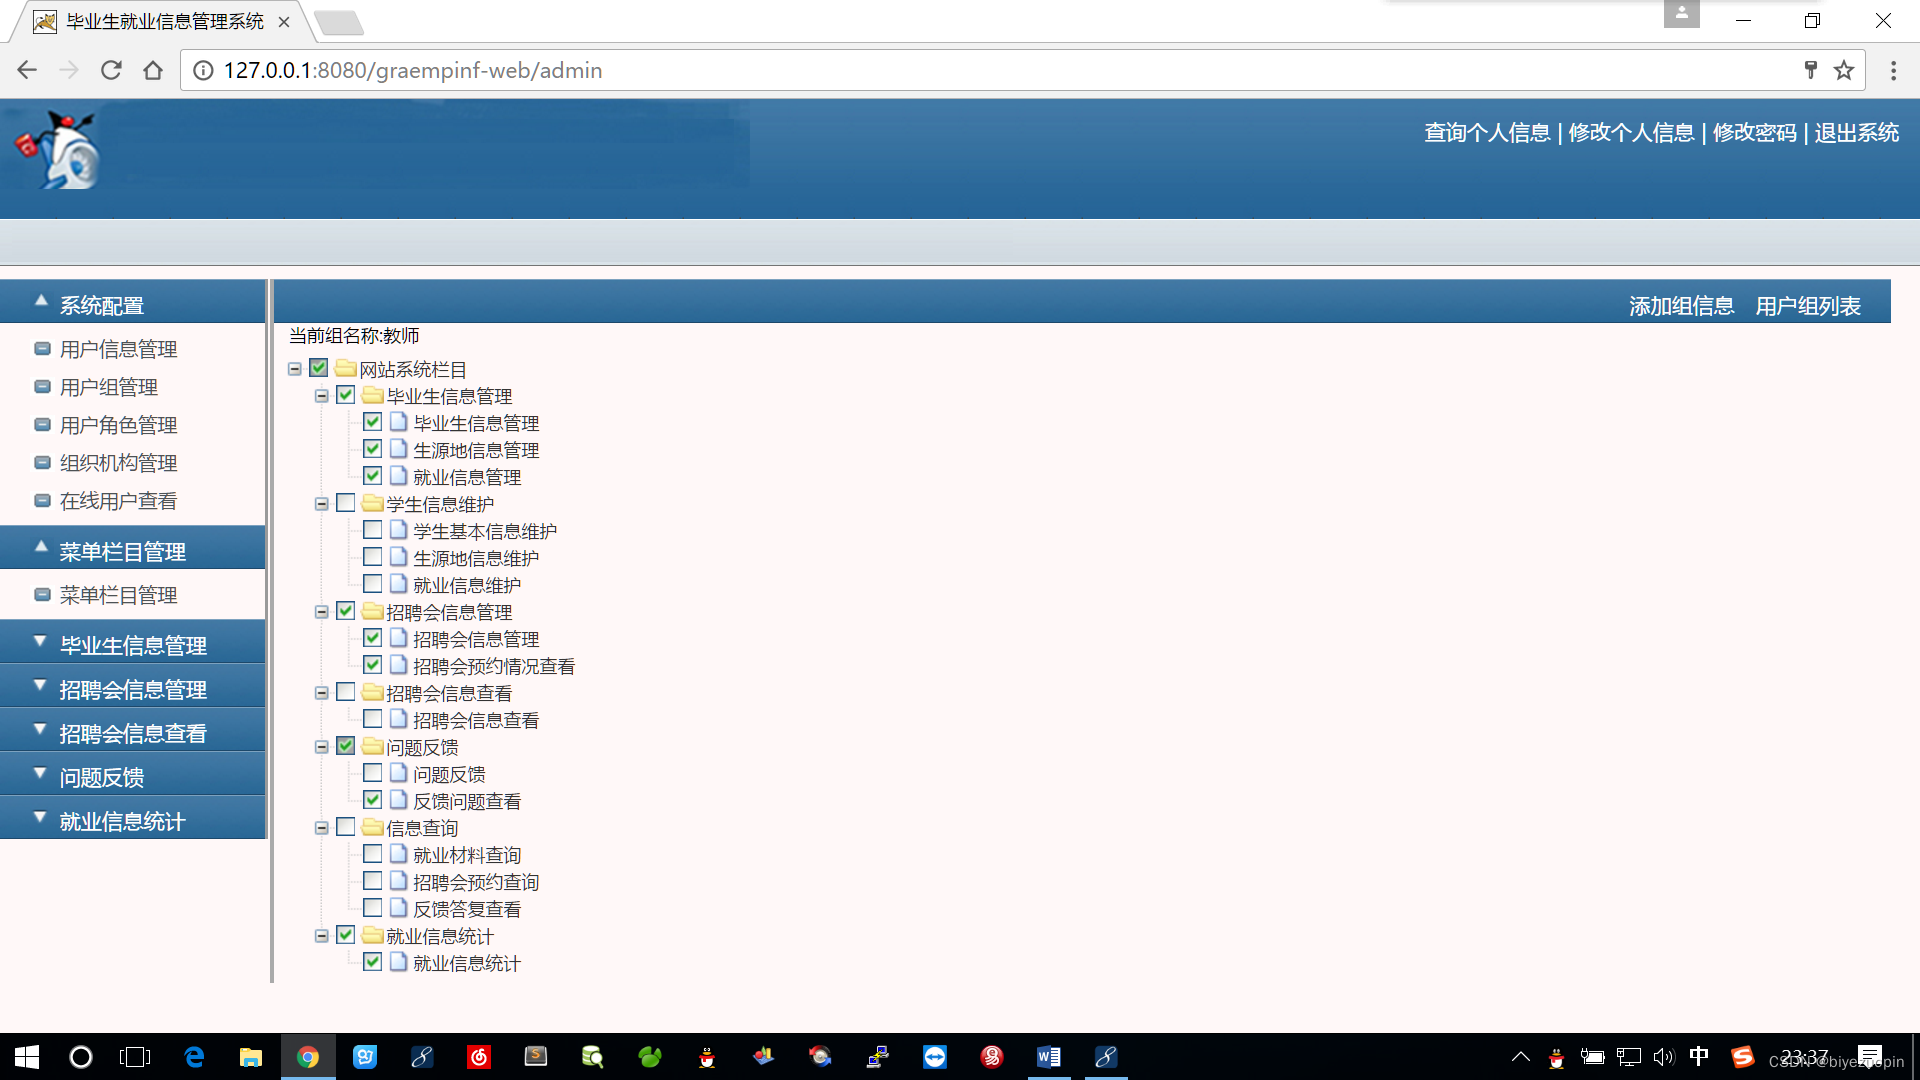The height and width of the screenshot is (1080, 1920).
Task: Collapse the 就业信息统计 tree node
Action: [x=322, y=936]
